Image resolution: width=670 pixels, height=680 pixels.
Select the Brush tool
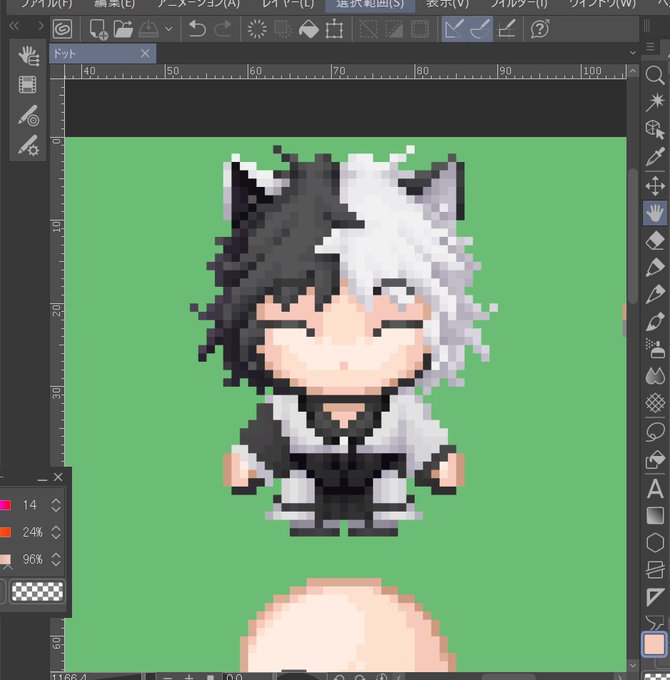[x=655, y=322]
